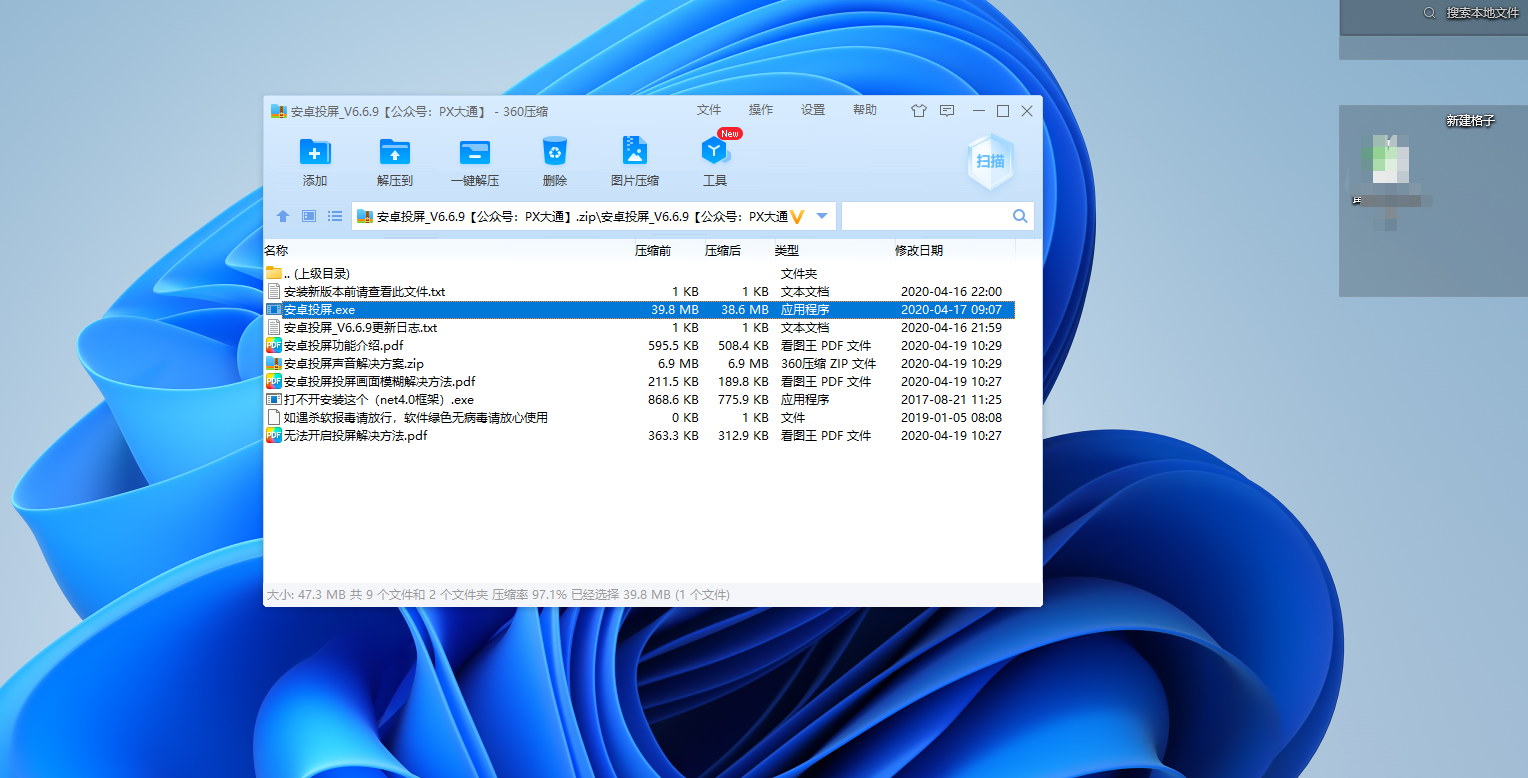
Task: Go up one level with the up arrow
Action: click(283, 216)
